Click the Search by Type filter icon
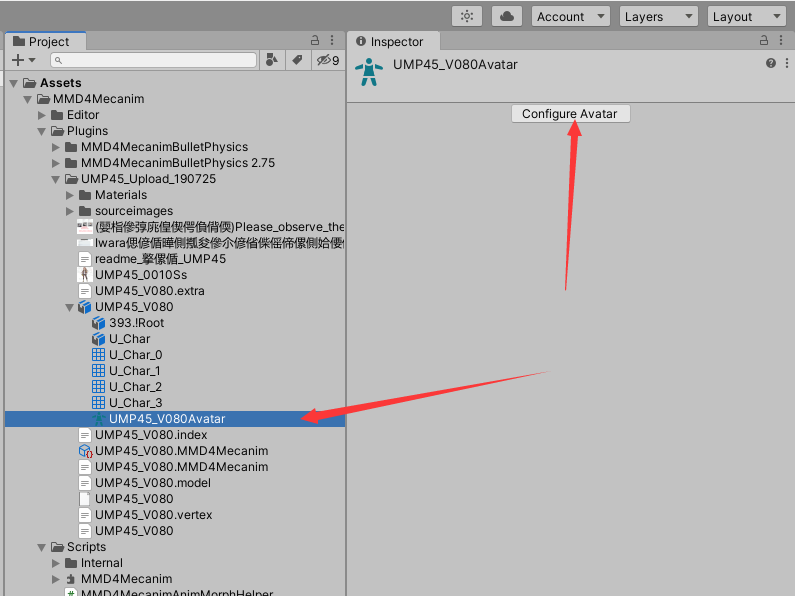Image resolution: width=795 pixels, height=596 pixels. (x=271, y=61)
